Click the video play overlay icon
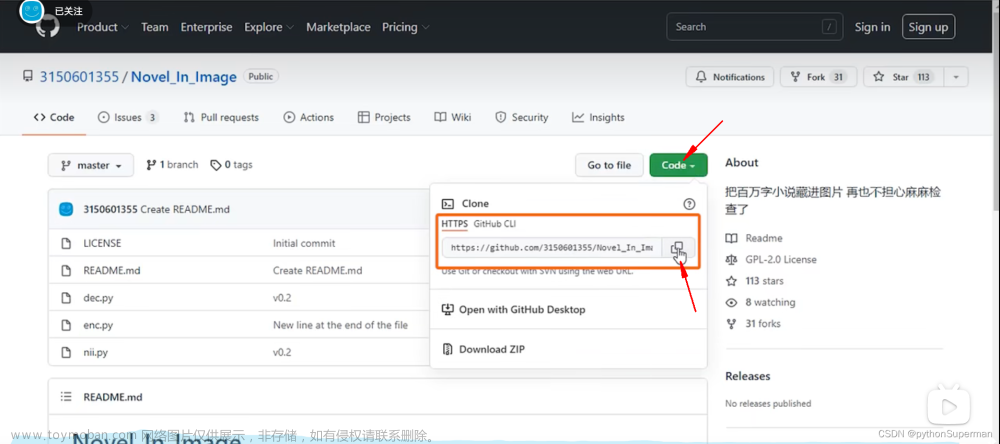This screenshot has width=1000, height=444. click(948, 406)
